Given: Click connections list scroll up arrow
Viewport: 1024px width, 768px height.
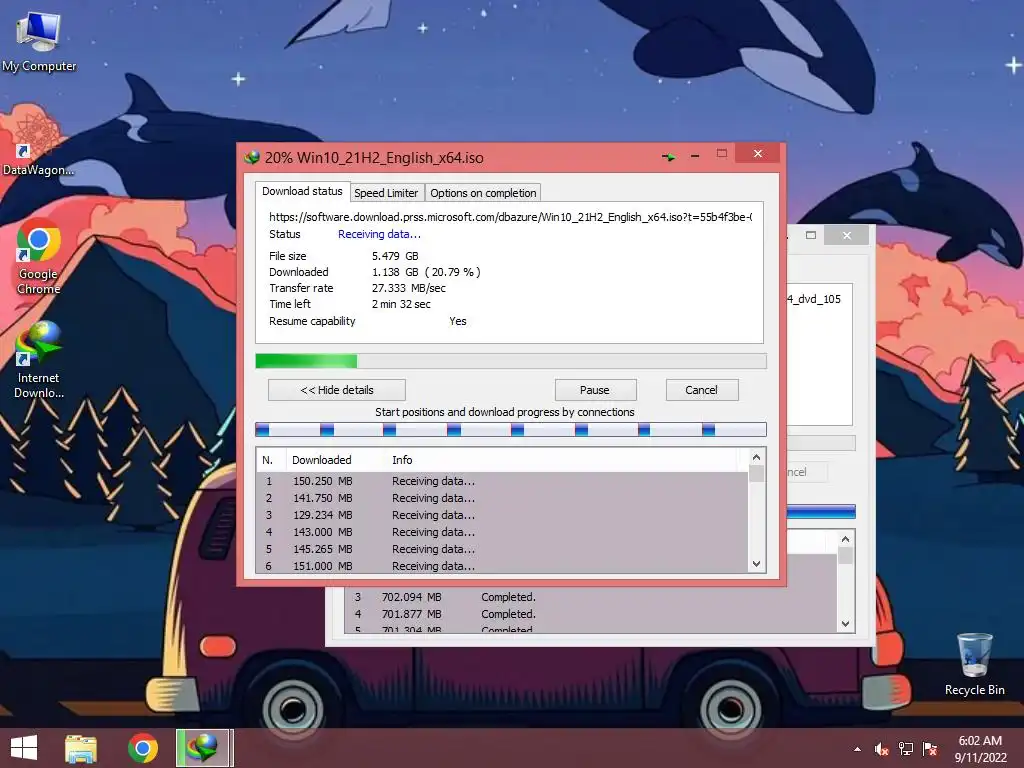Looking at the screenshot, I should (x=756, y=457).
